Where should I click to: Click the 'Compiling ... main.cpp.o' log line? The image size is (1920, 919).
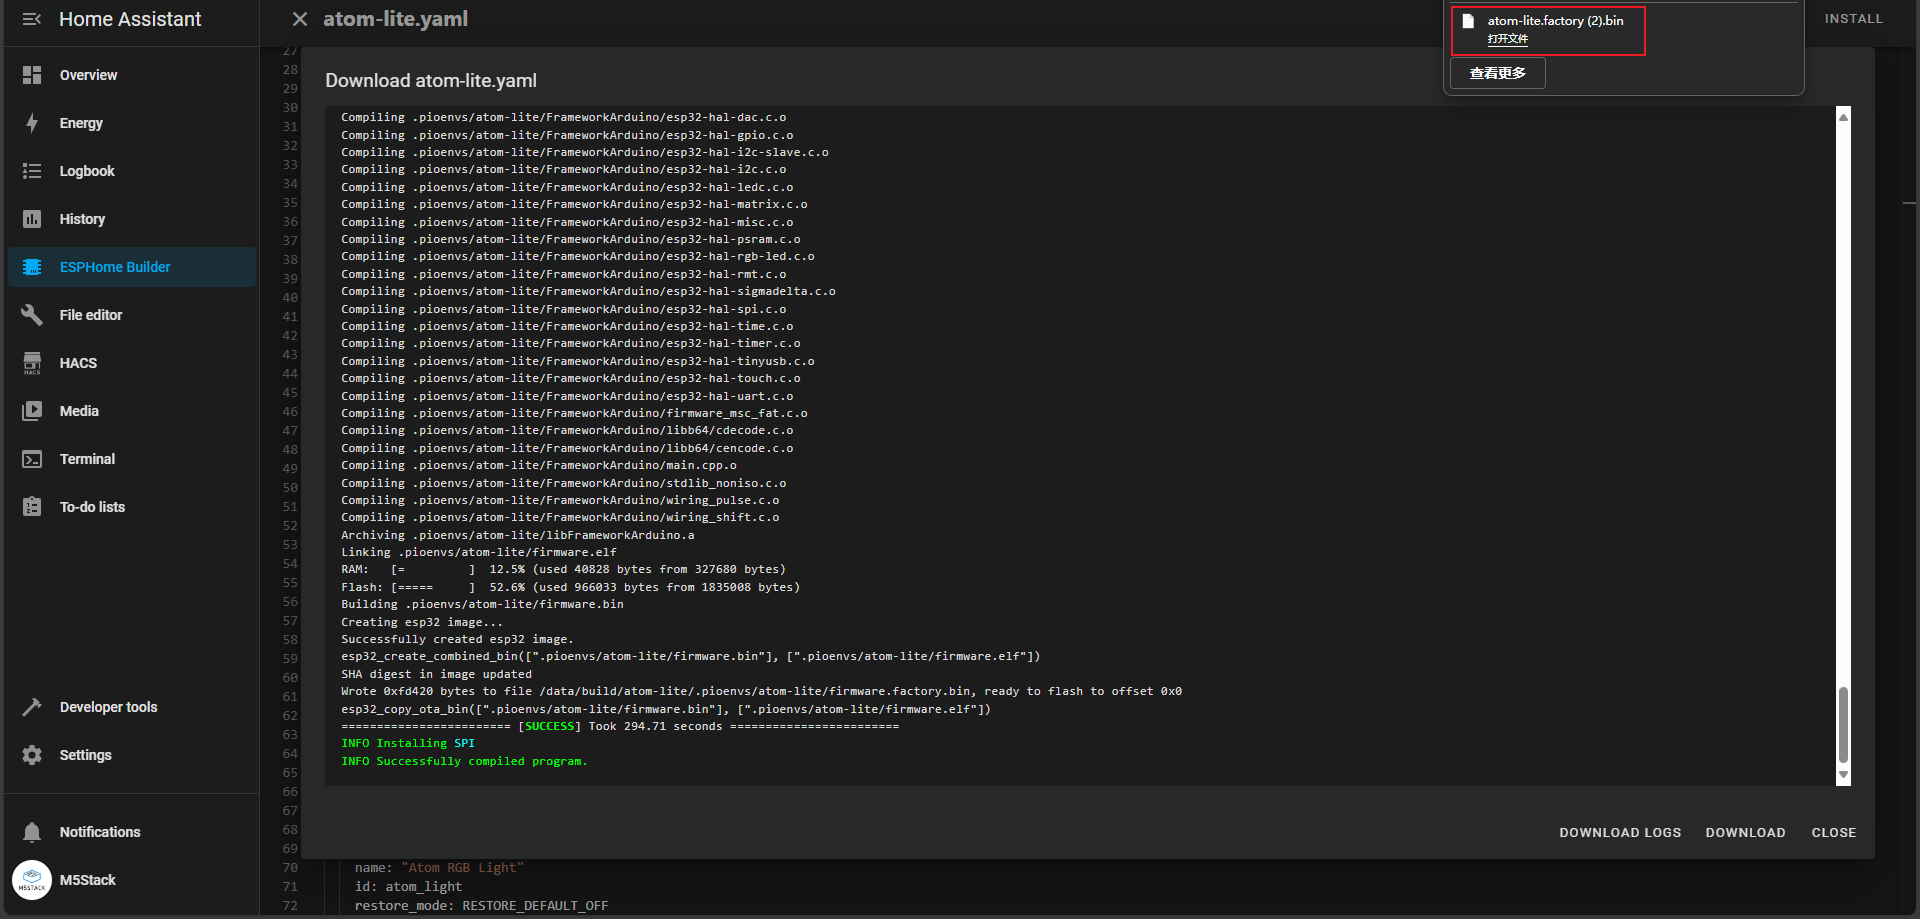[x=539, y=465]
